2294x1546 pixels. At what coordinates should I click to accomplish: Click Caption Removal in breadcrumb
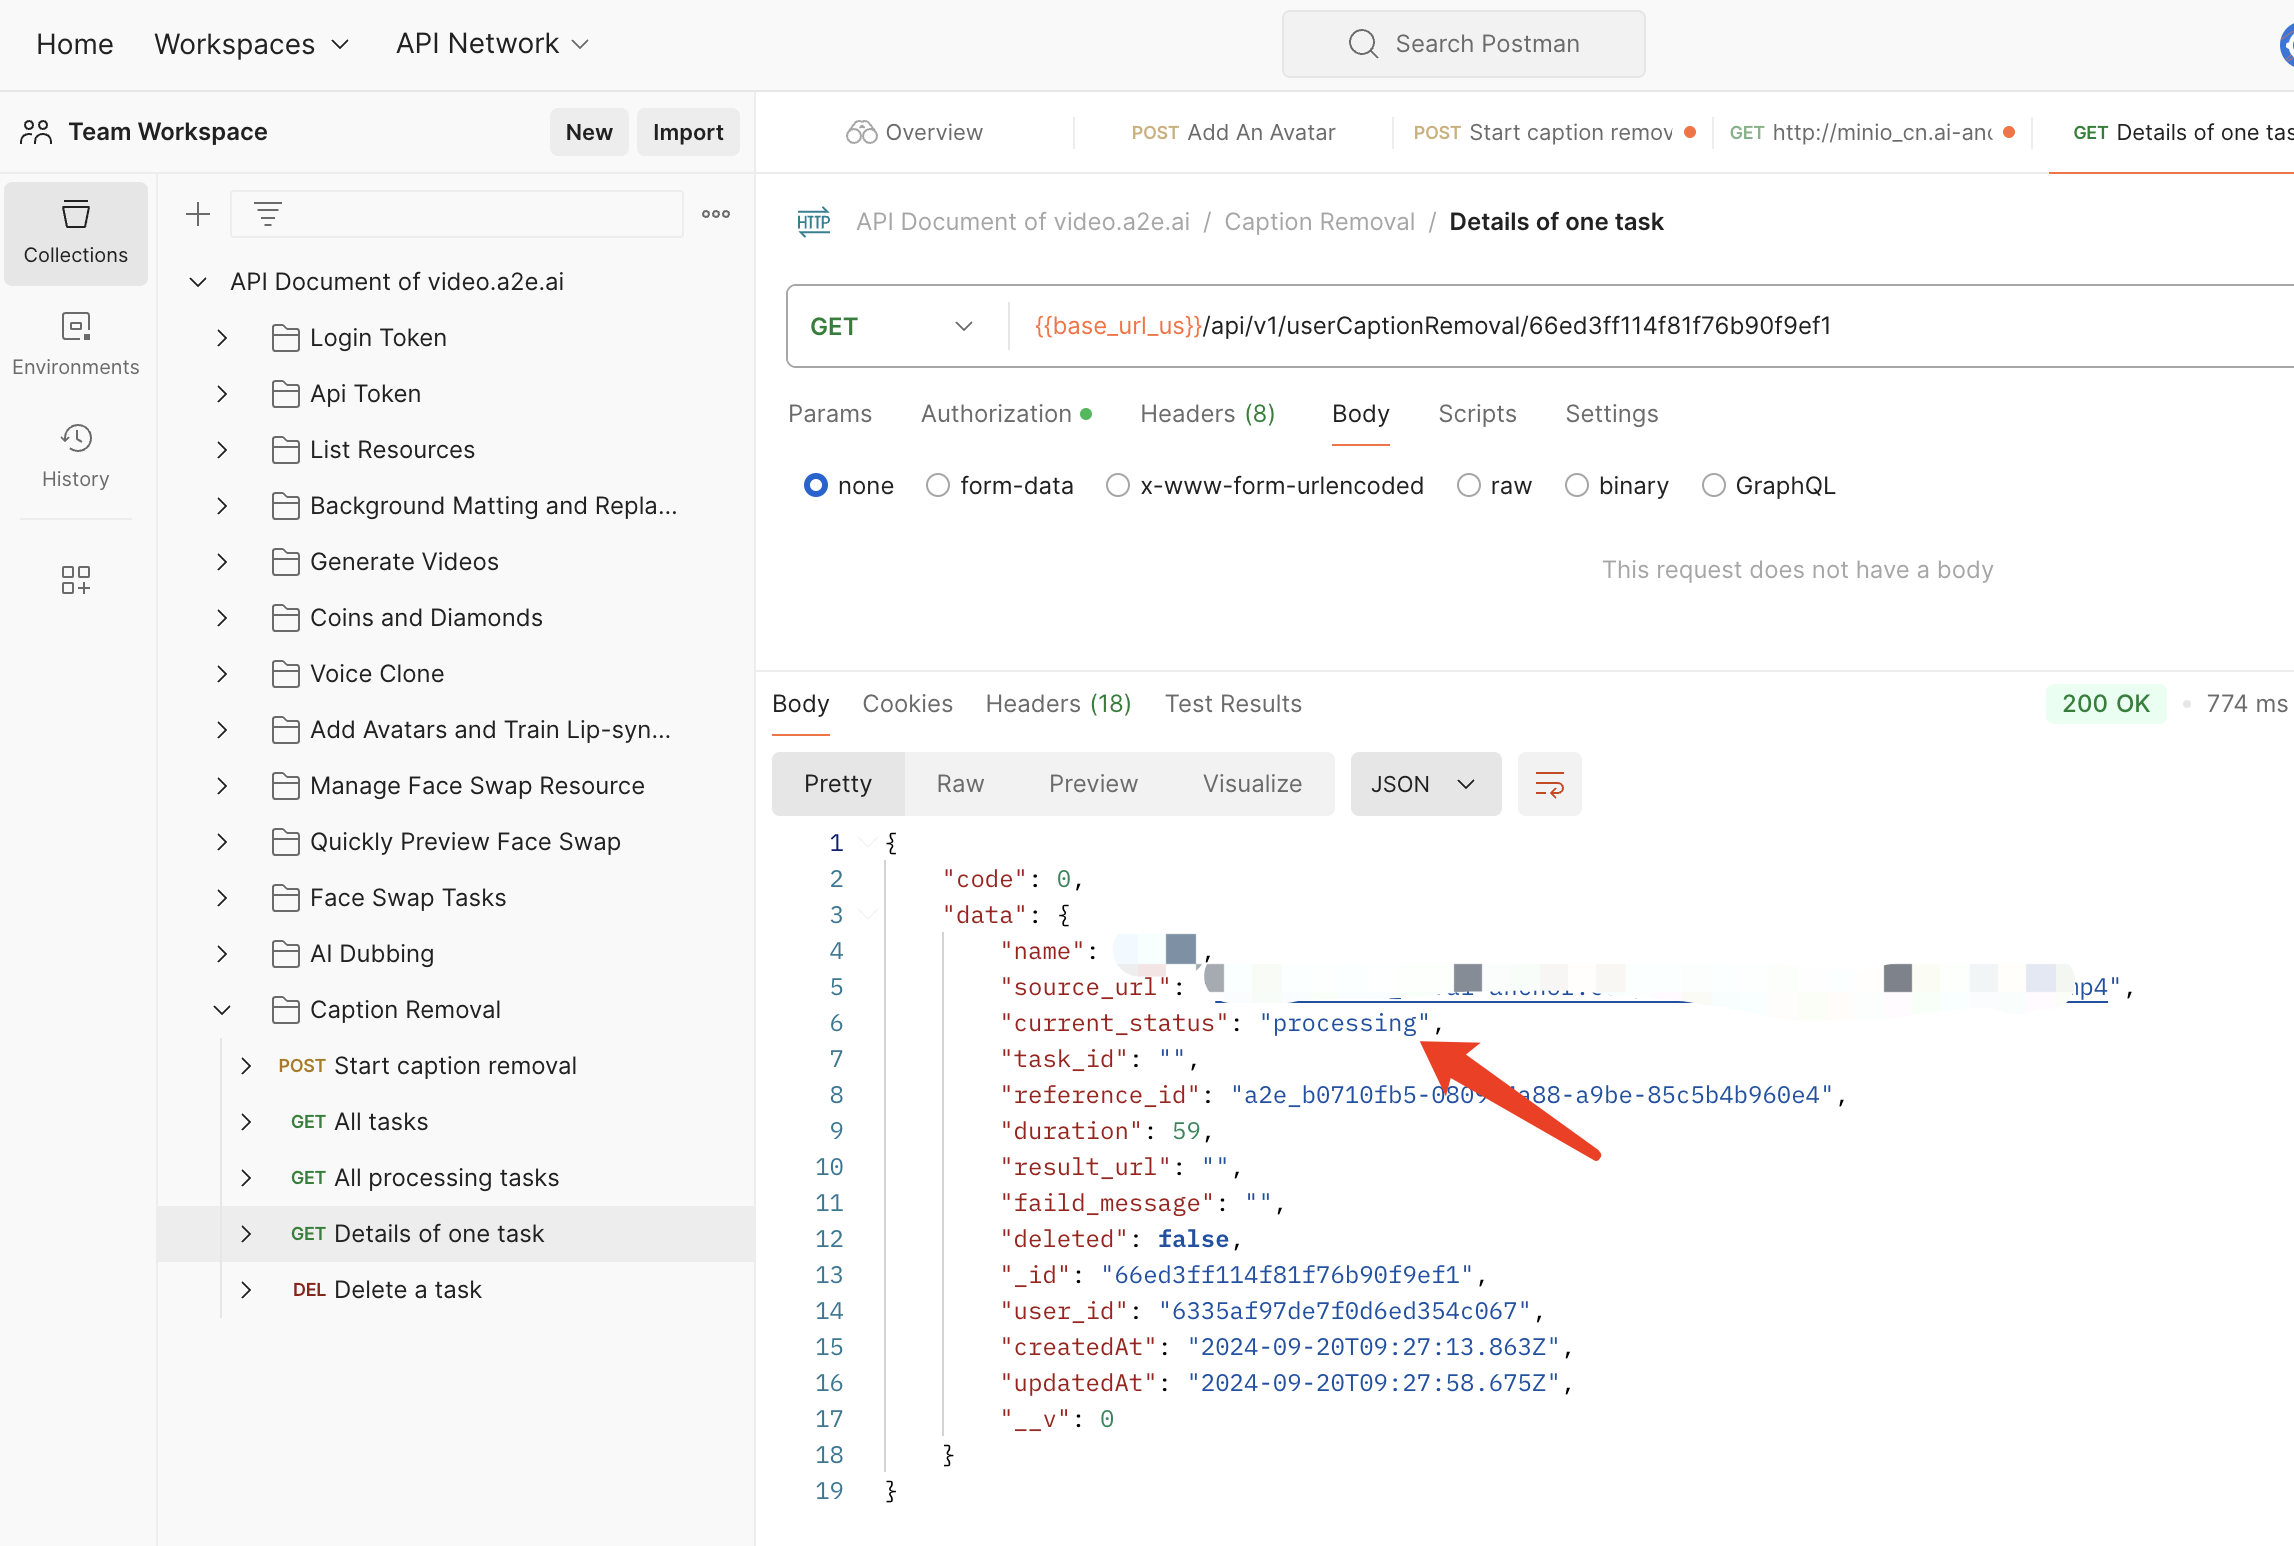tap(1319, 222)
